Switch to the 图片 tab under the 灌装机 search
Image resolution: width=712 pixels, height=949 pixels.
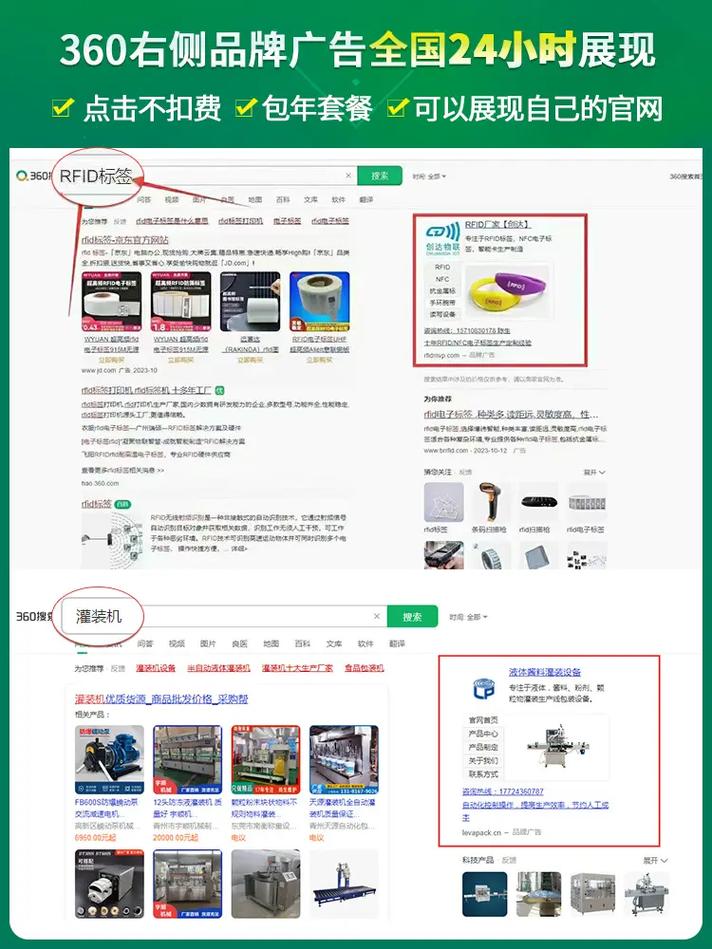[208, 643]
